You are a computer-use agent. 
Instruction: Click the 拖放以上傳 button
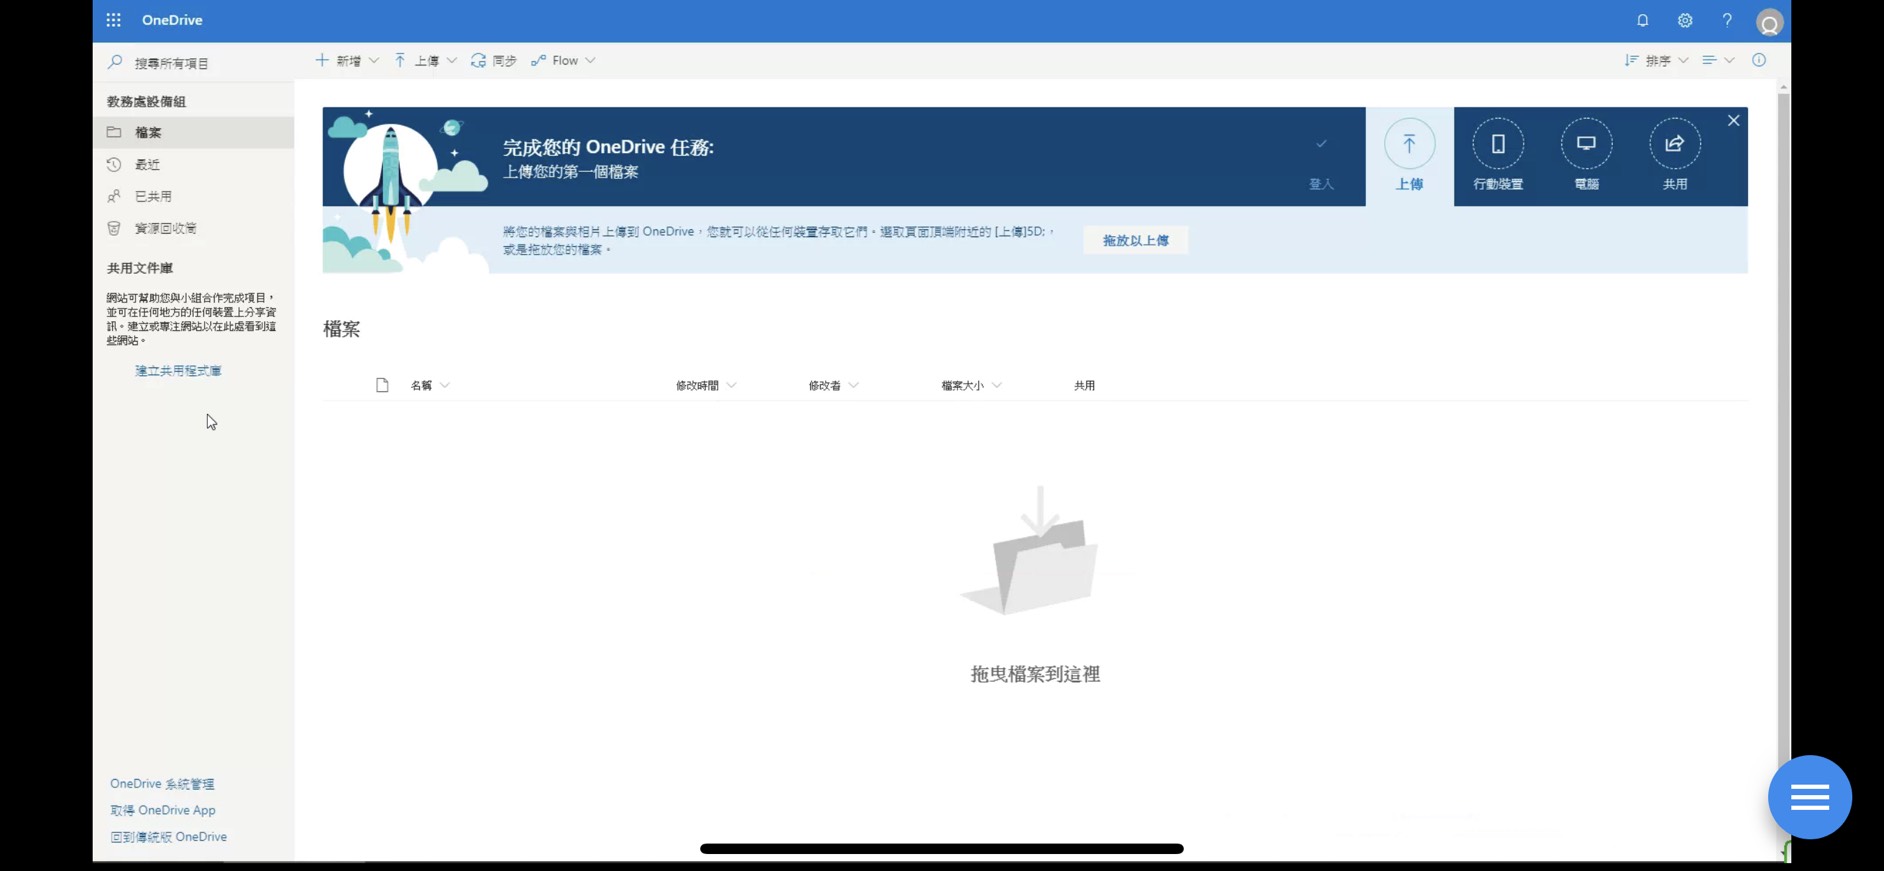tap(1136, 240)
